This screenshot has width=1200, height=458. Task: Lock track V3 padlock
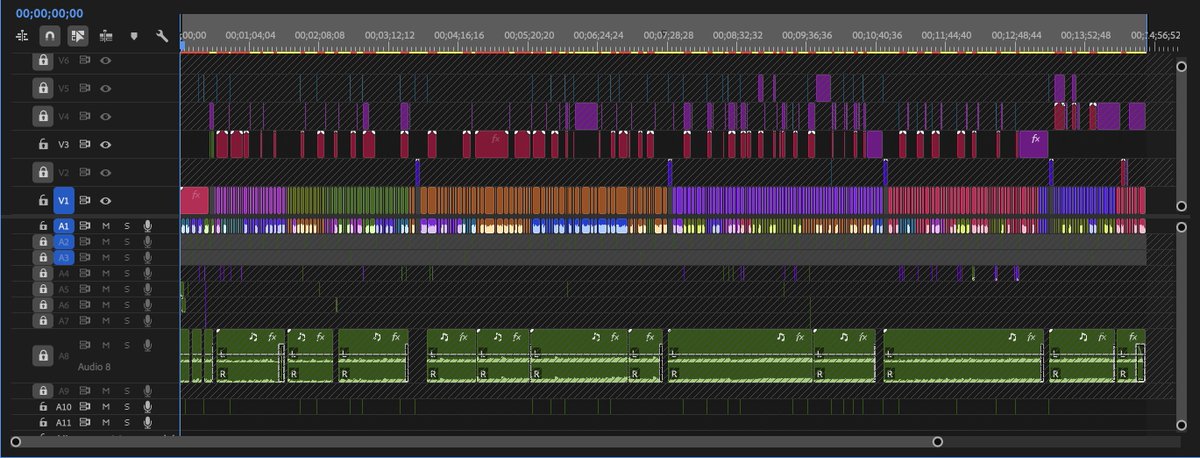click(43, 144)
